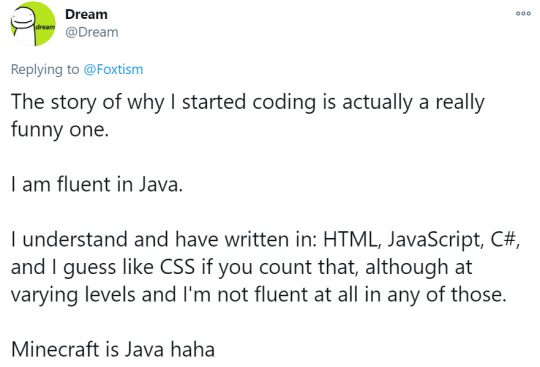
Task: Click the sentence 'I am fluent in Java.'
Action: [97, 184]
